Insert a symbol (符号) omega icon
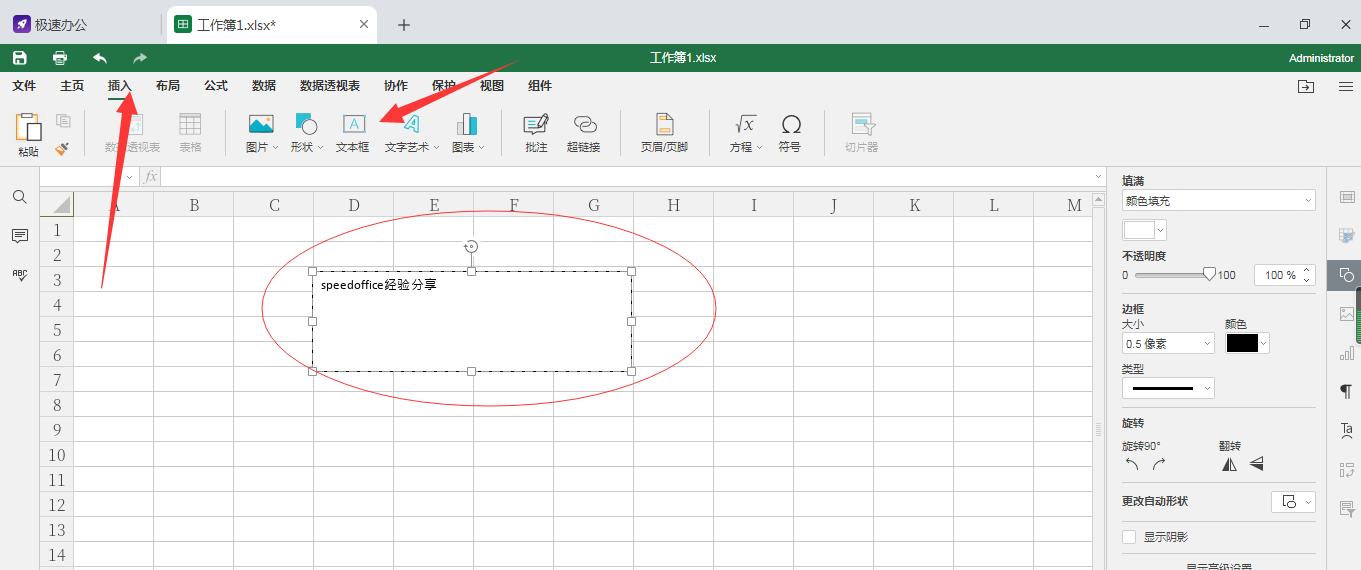 point(790,124)
